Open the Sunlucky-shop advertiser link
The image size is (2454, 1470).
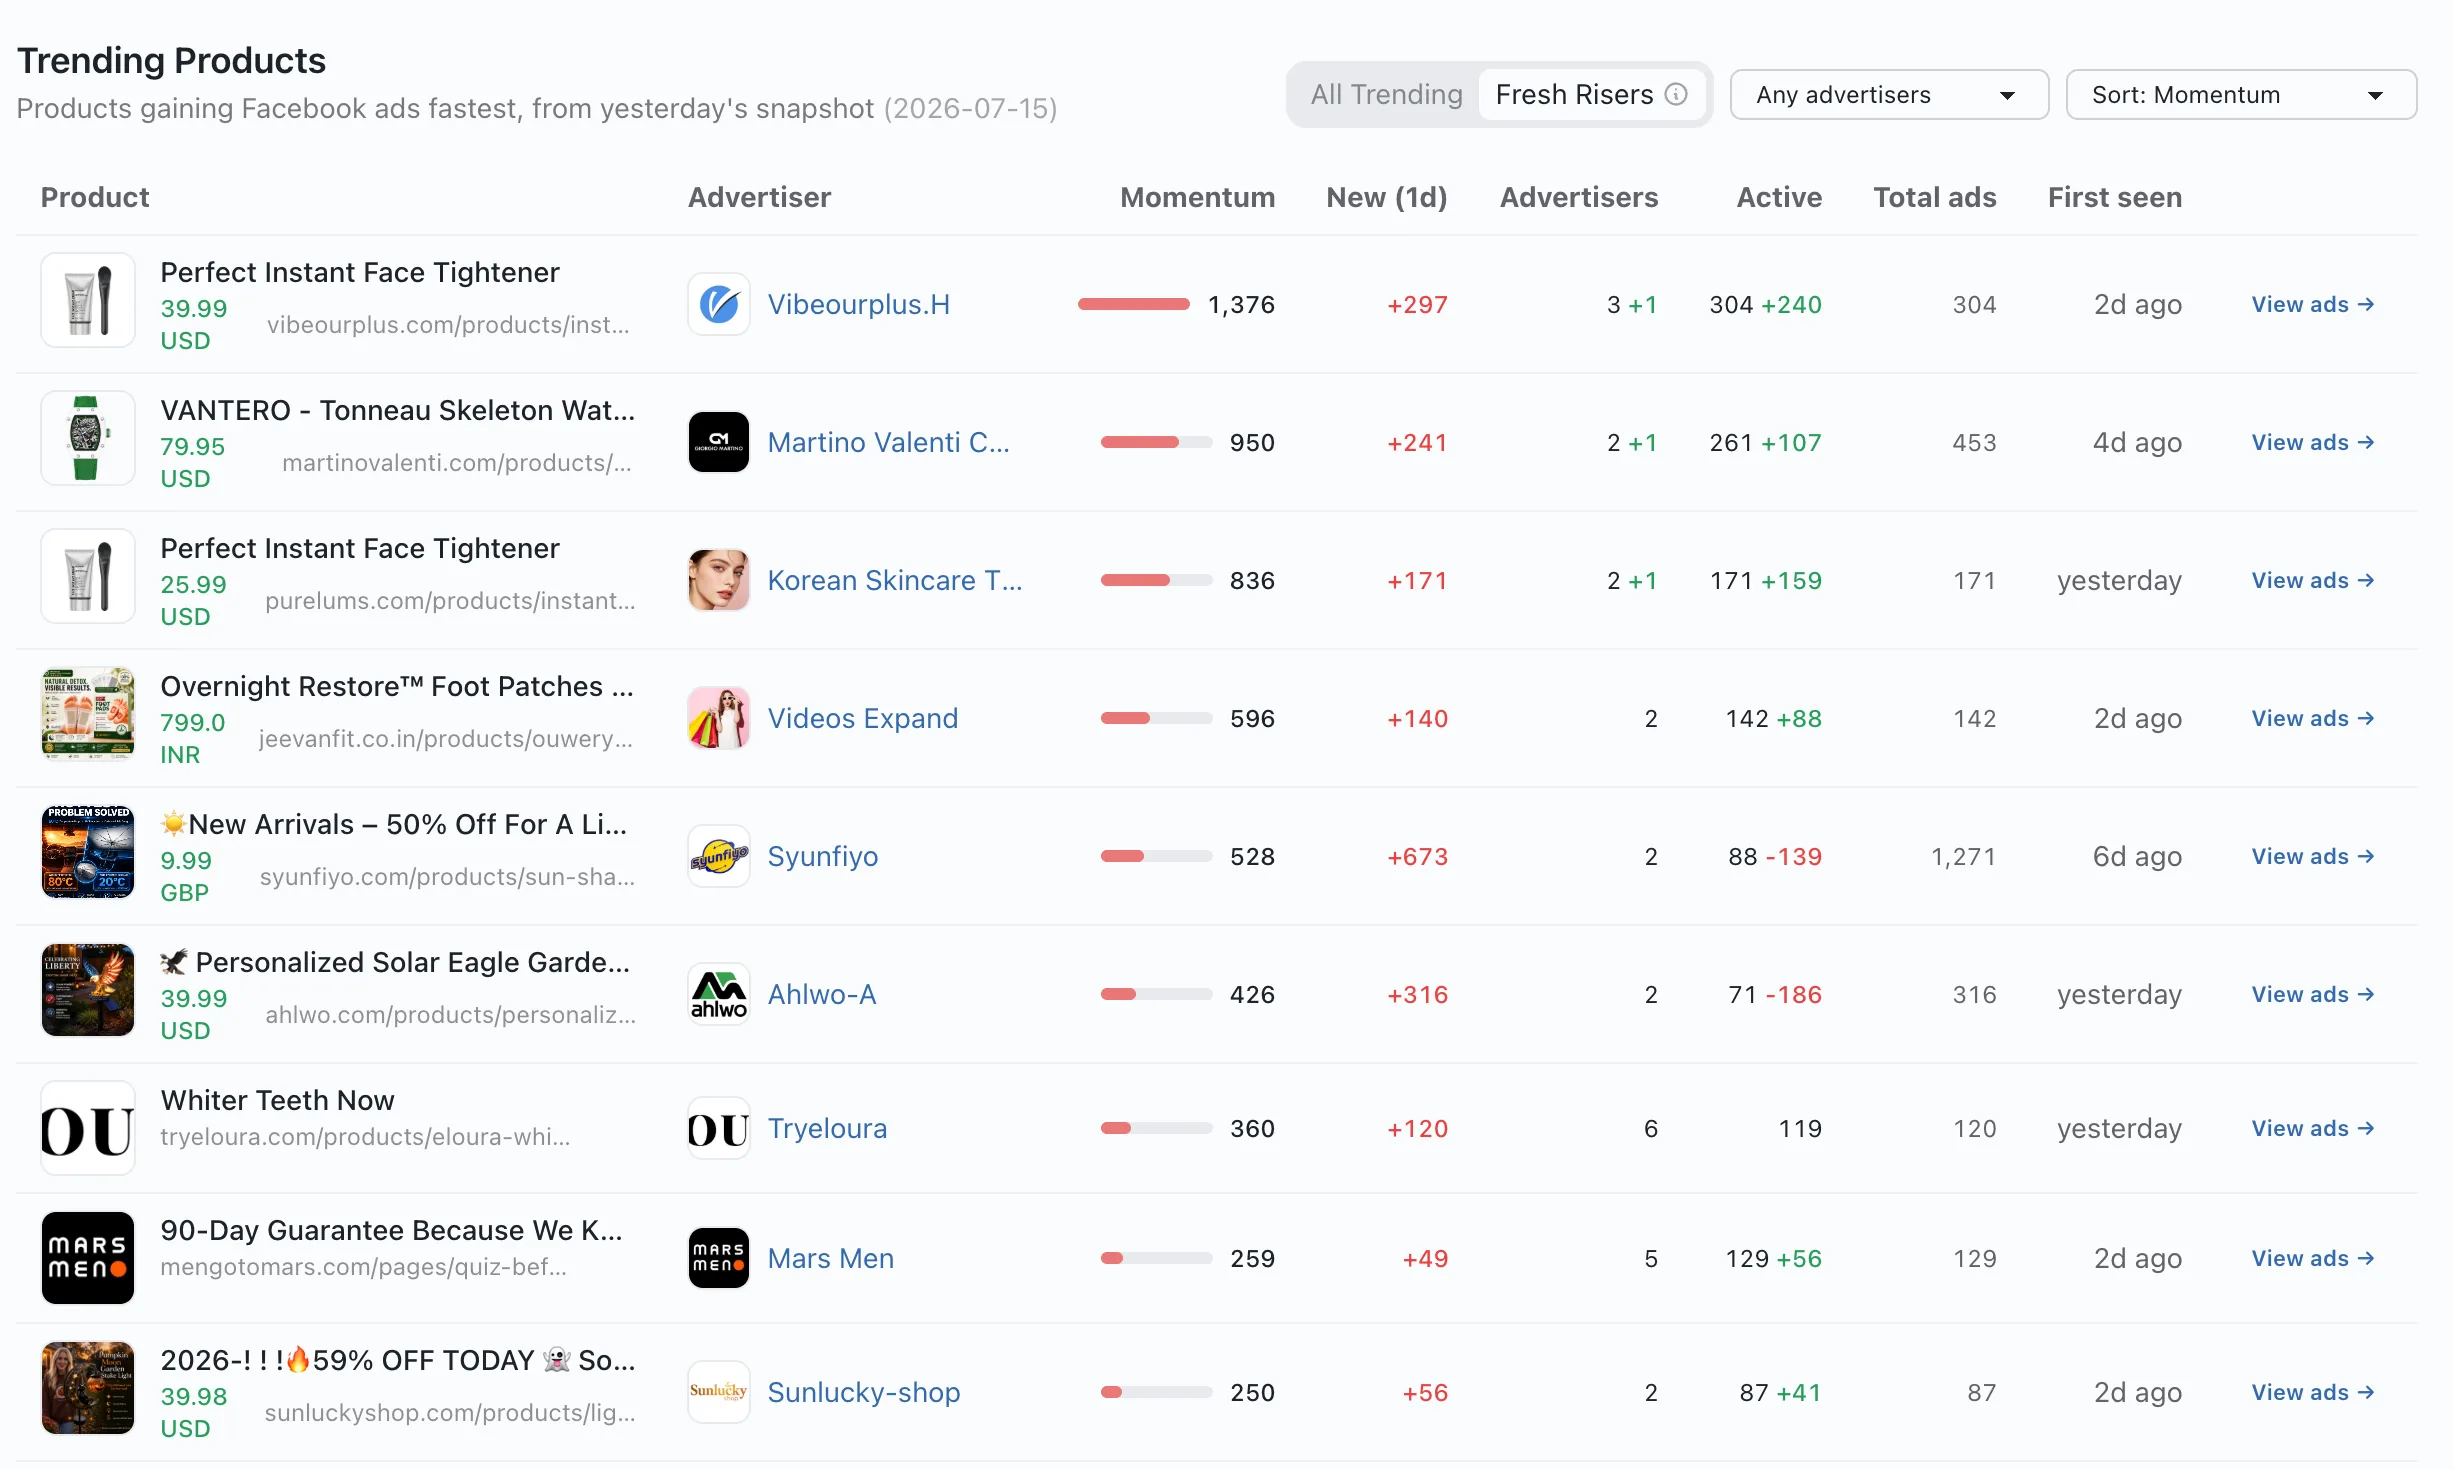point(864,1392)
